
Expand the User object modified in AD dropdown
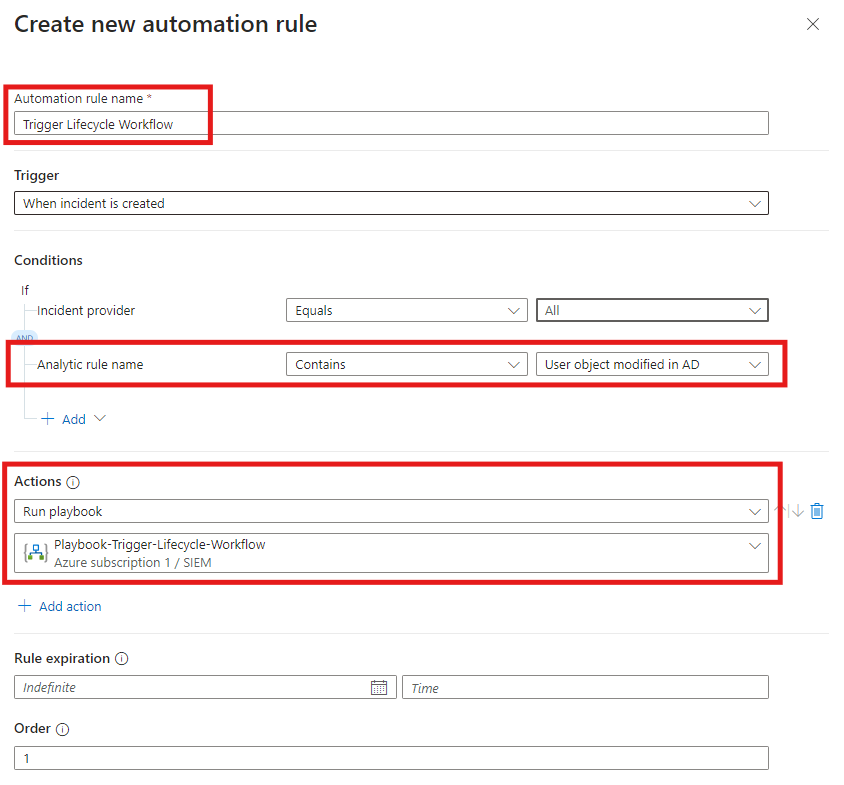click(x=651, y=365)
